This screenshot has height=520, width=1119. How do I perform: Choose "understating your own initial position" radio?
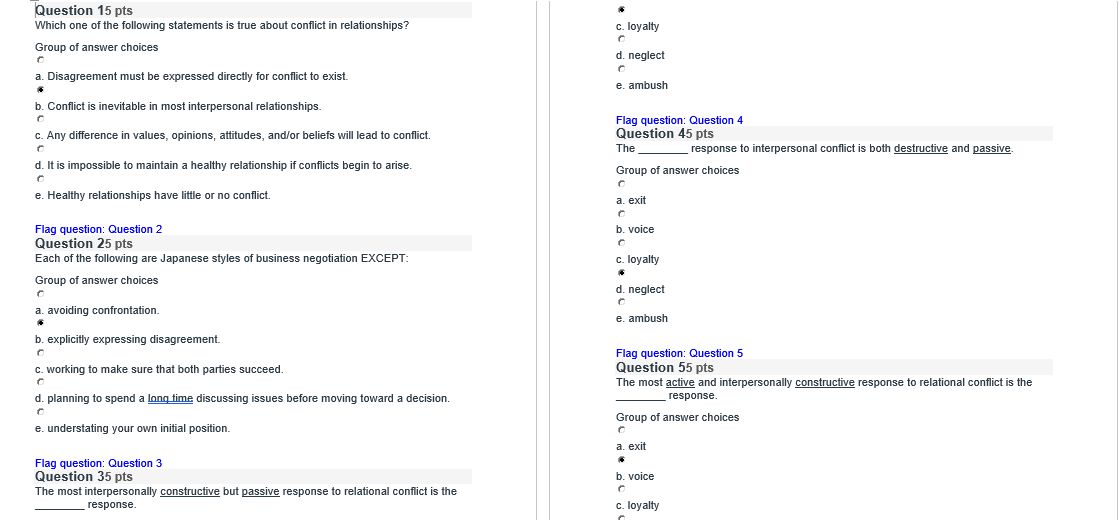point(39,412)
